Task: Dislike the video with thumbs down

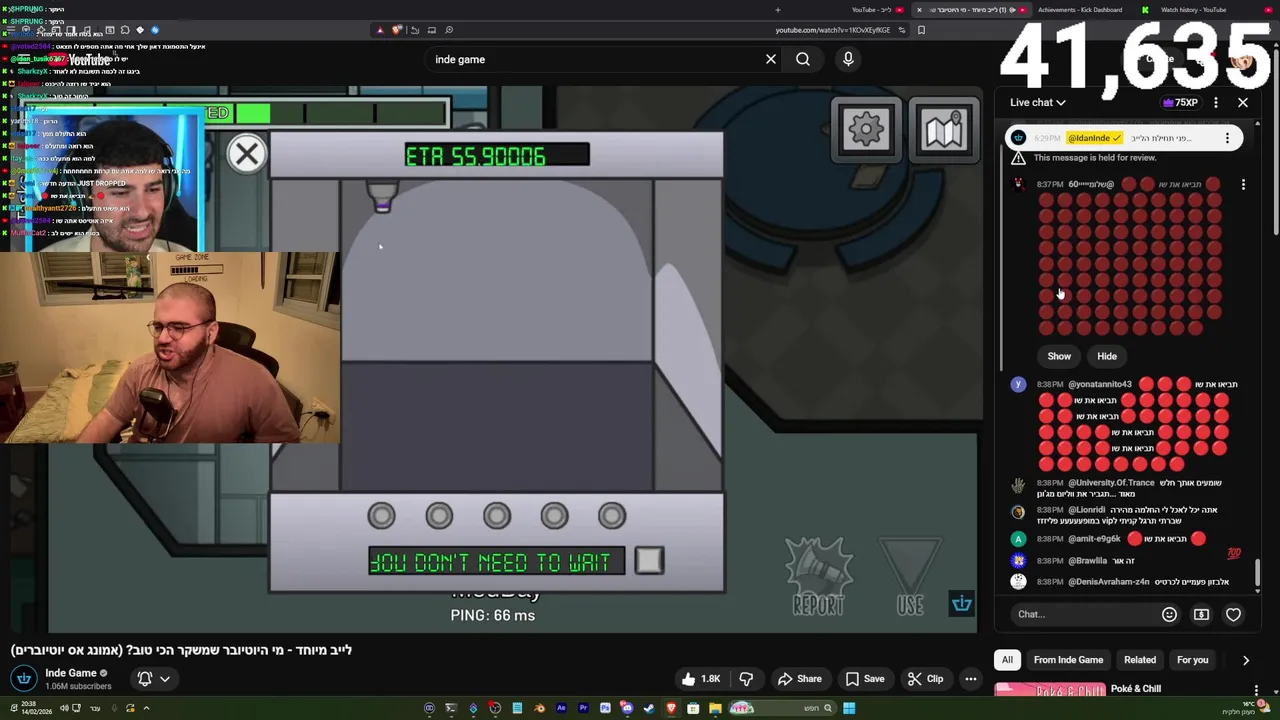Action: coord(746,679)
